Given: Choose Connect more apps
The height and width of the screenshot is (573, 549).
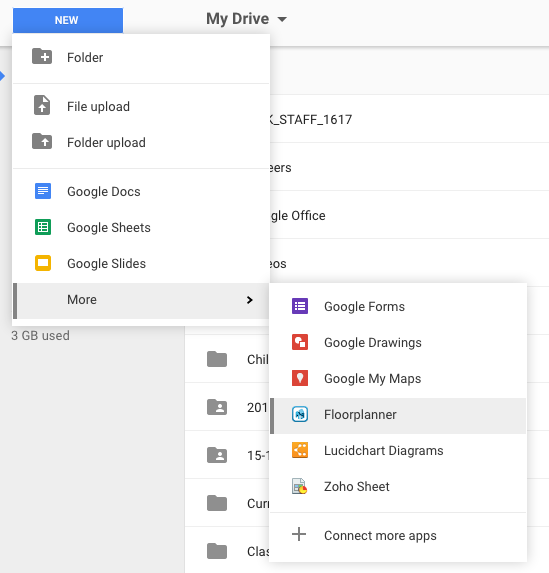Looking at the screenshot, I should point(398,535).
